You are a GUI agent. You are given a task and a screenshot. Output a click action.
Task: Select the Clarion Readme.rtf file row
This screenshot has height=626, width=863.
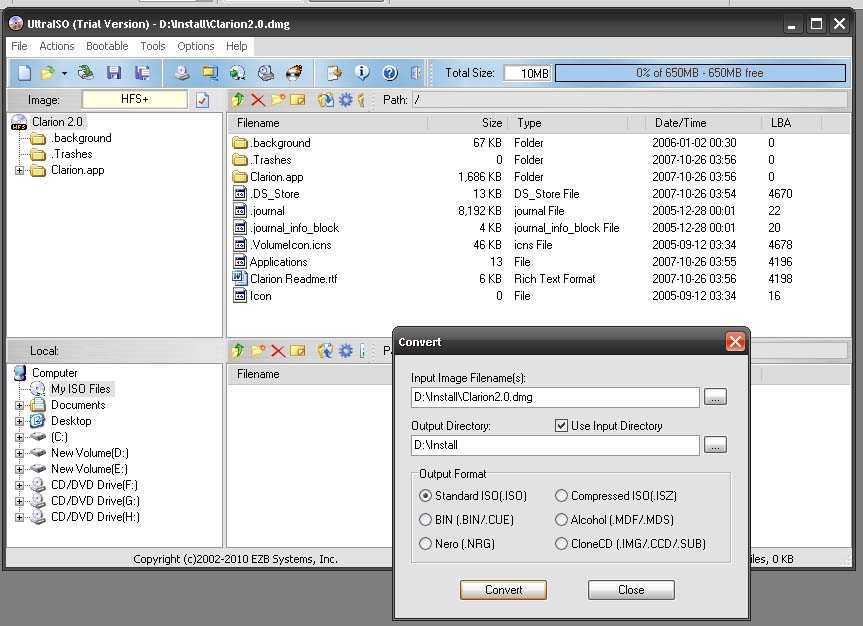pyautogui.click(x=538, y=279)
